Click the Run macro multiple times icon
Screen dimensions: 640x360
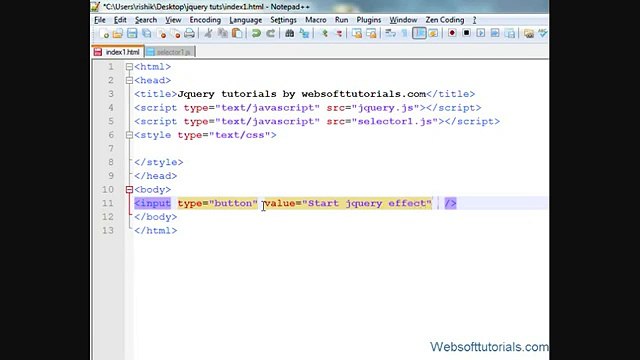pyautogui.click(x=495, y=33)
